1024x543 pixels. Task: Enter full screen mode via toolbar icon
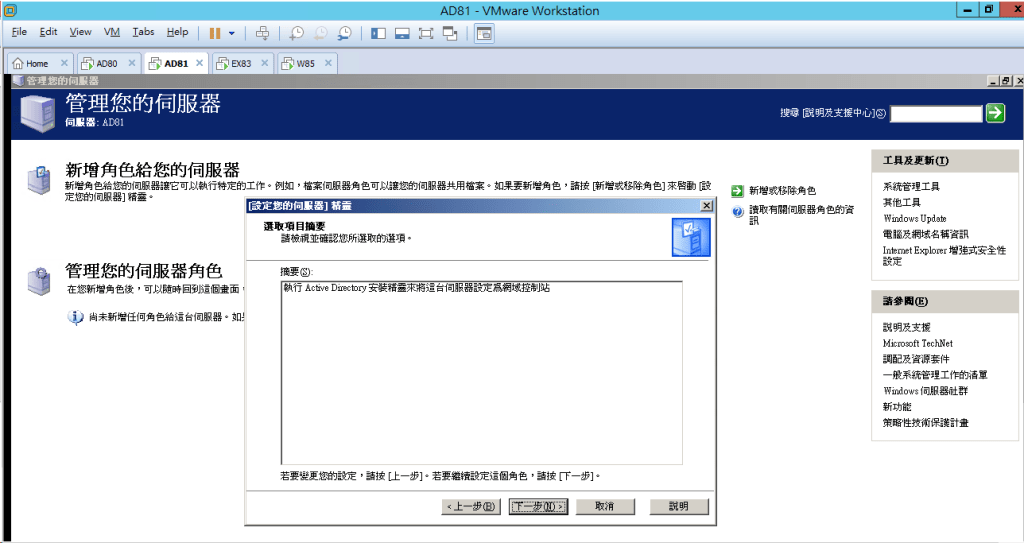click(426, 32)
